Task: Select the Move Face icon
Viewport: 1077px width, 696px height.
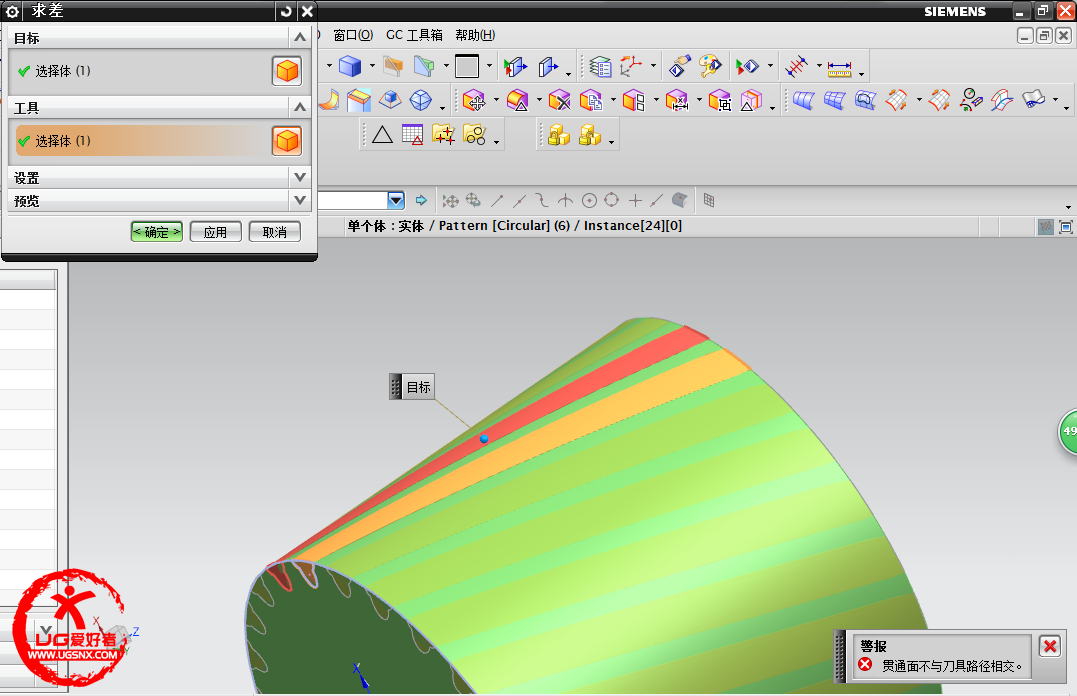Action: coord(474,101)
